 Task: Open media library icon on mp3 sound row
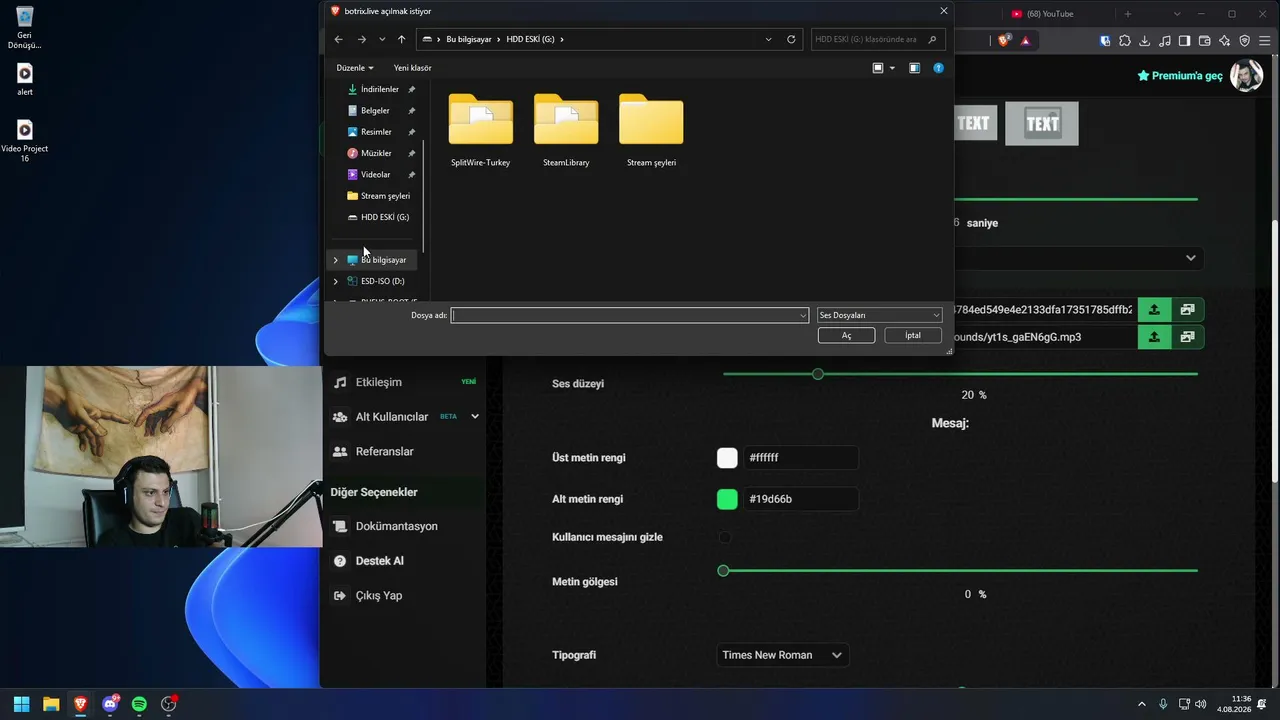click(x=1187, y=337)
